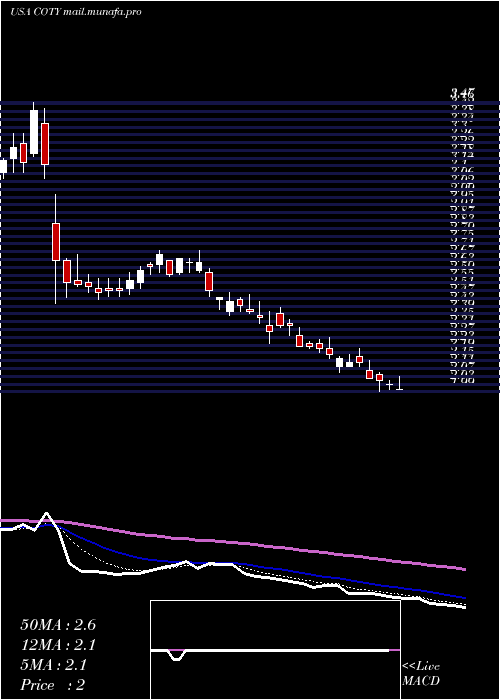Click the top price axis label 3.46

click(462, 94)
